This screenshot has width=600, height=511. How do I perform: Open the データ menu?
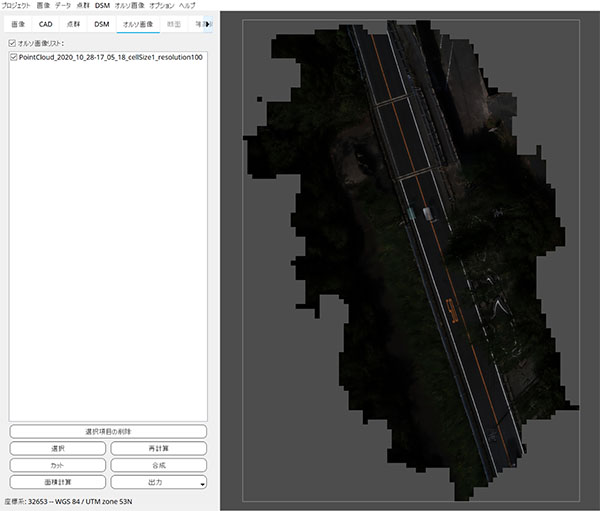62,5
